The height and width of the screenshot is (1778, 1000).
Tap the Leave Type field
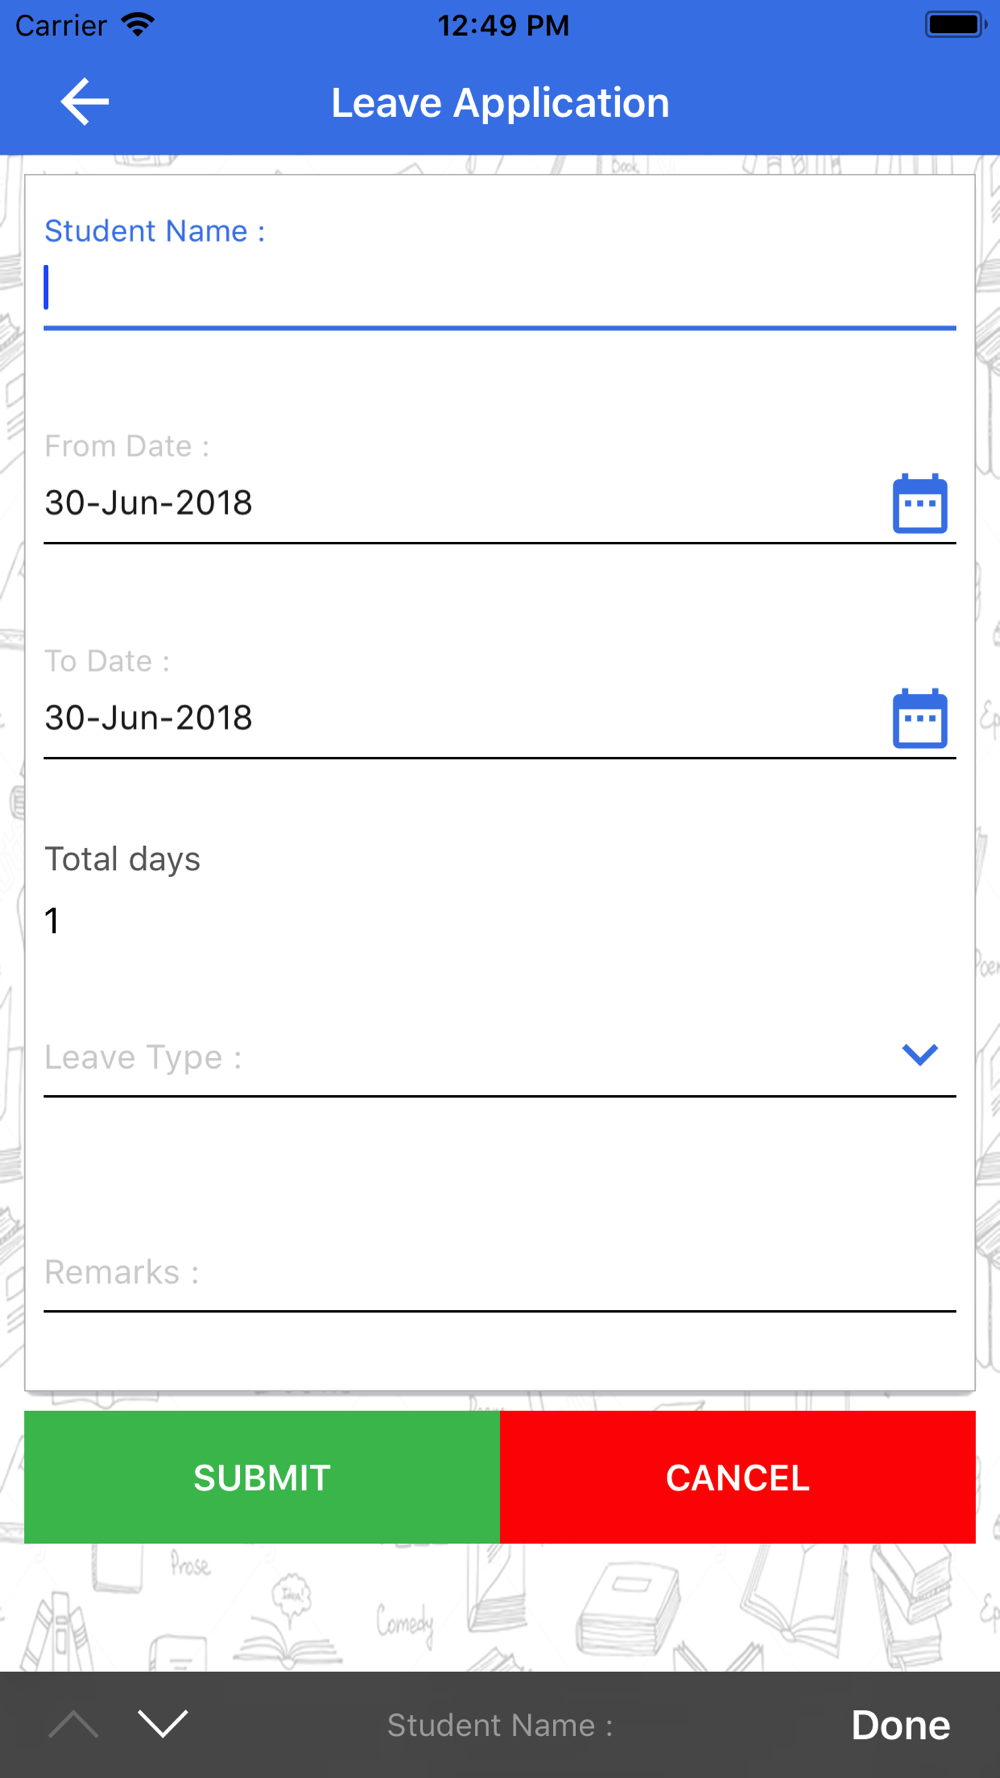pos(500,1057)
